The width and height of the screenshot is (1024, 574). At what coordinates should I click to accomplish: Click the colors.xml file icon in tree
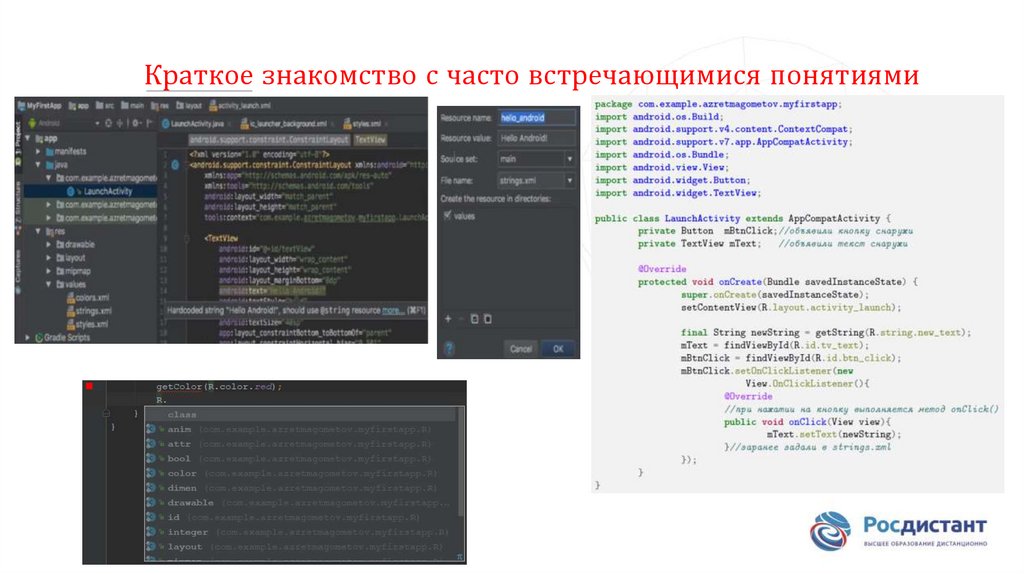point(70,297)
